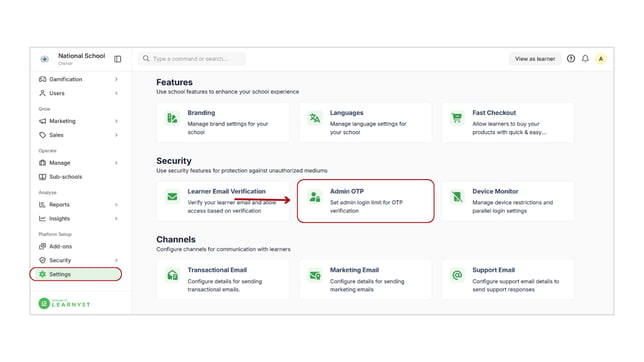This screenshot has height=362, width=644.
Task: Click the Sub-schools book icon
Action: (x=42, y=177)
